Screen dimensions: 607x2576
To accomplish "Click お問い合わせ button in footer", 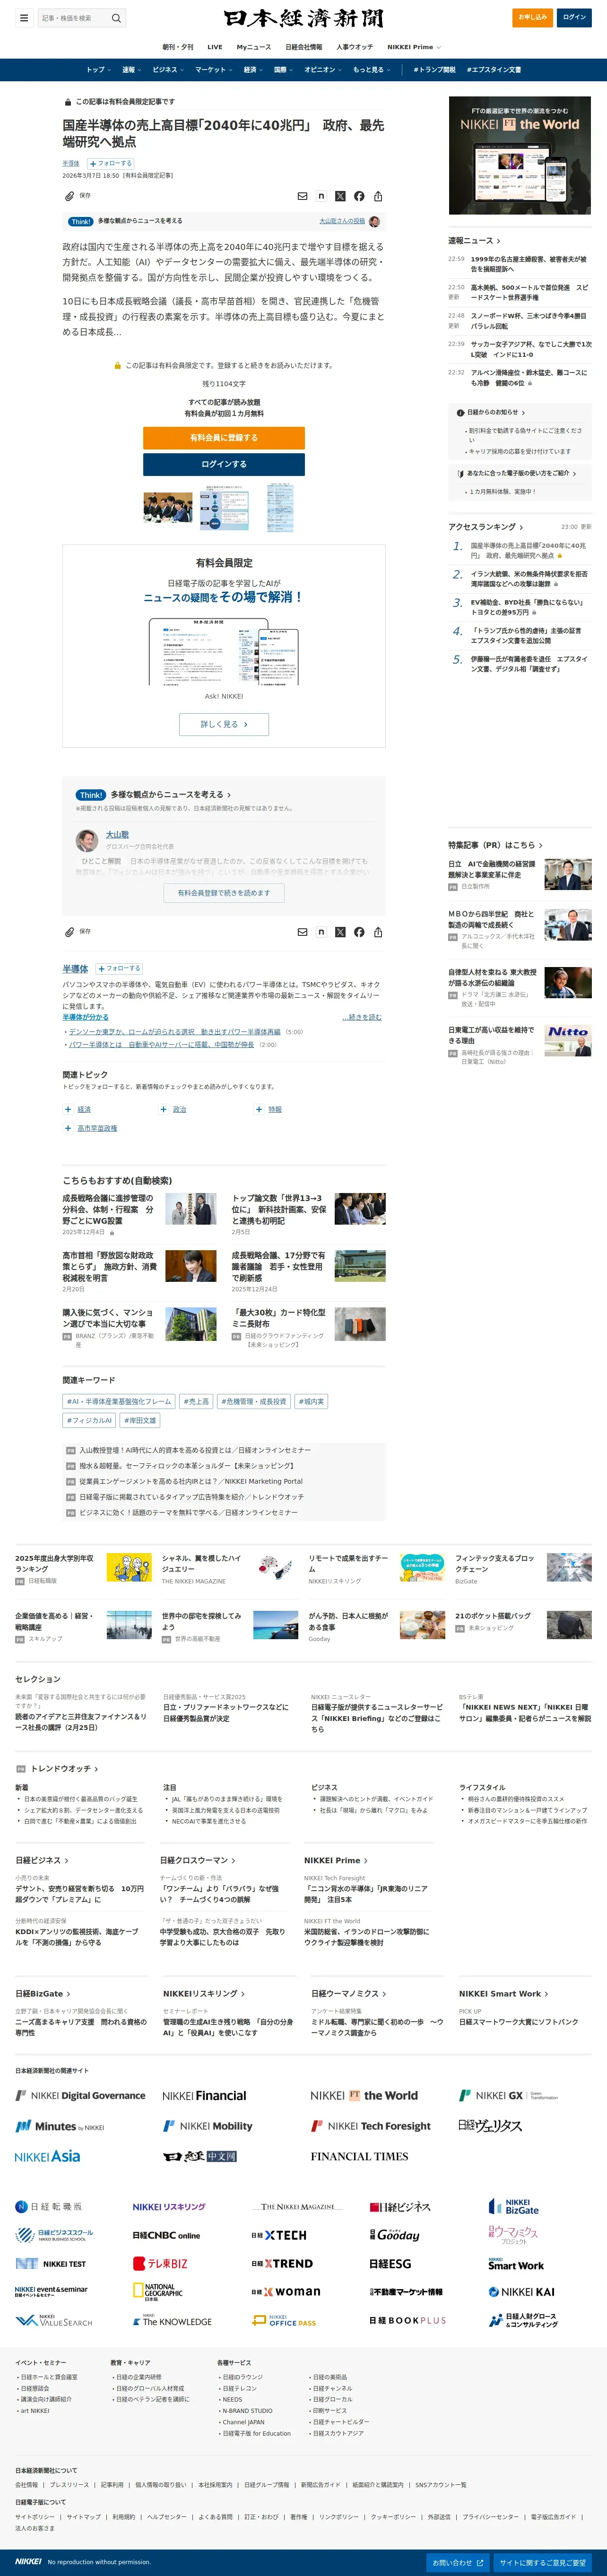I will [x=458, y=2562].
